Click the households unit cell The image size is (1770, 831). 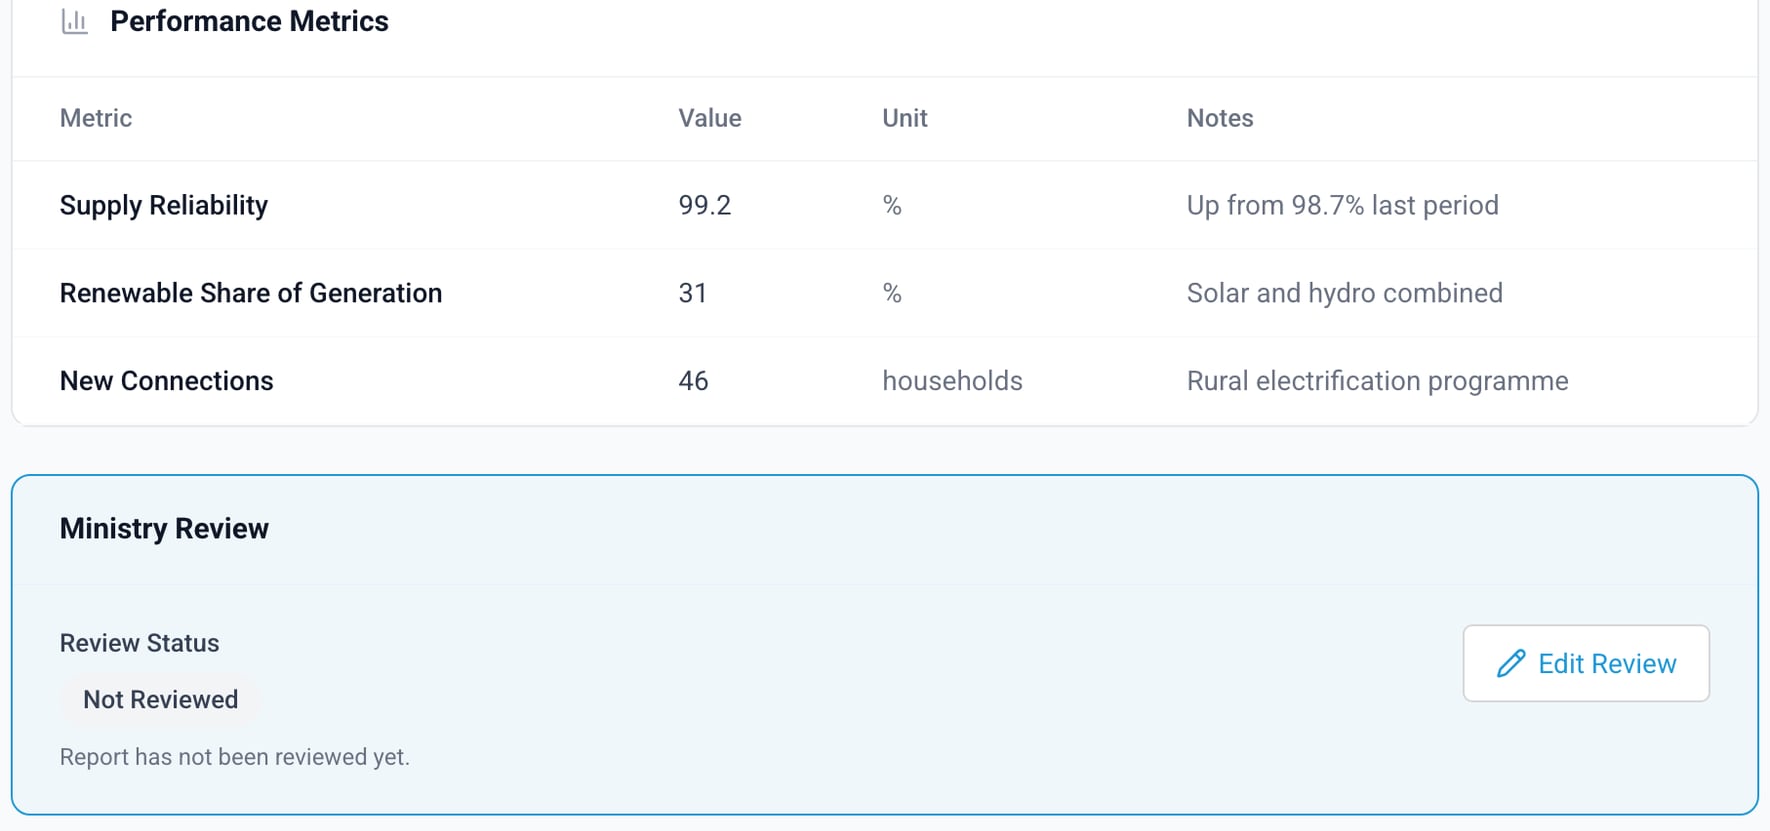[952, 381]
